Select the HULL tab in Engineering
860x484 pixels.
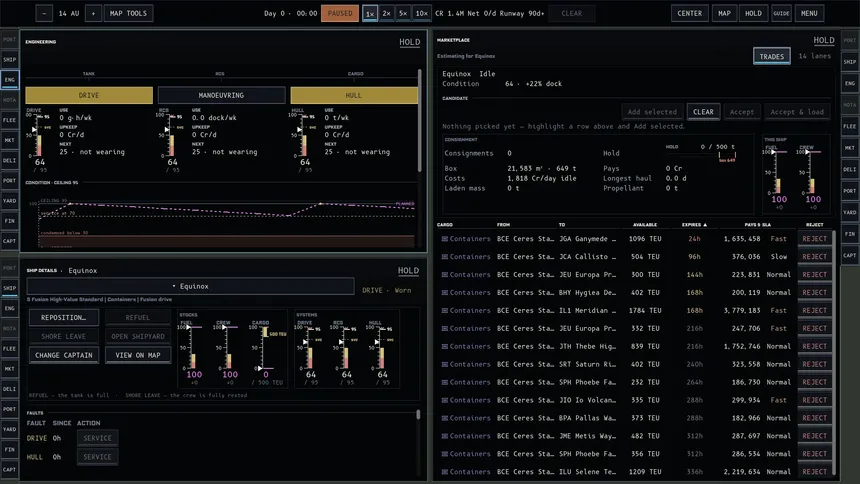click(x=354, y=95)
